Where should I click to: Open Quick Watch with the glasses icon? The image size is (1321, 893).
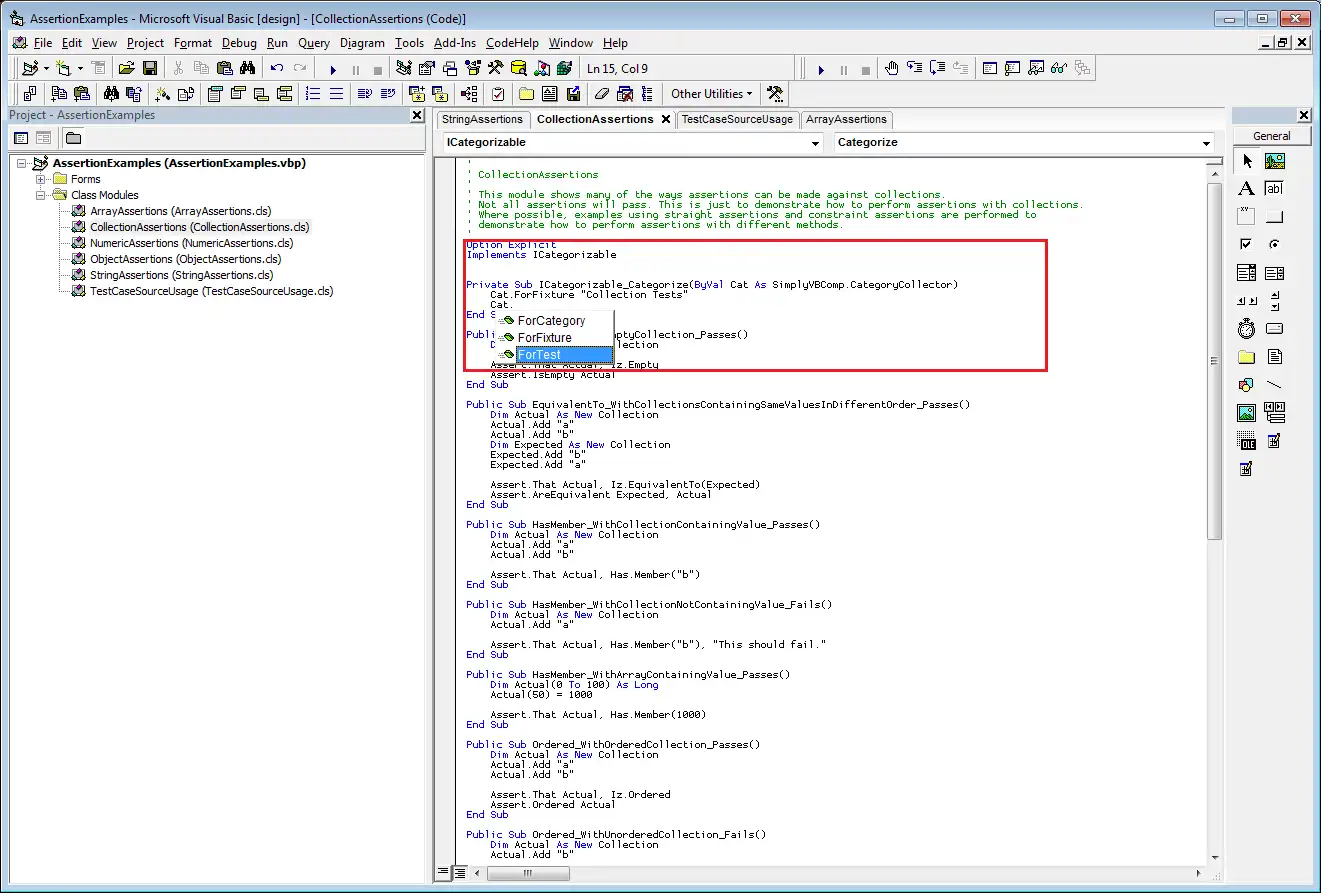point(1058,69)
